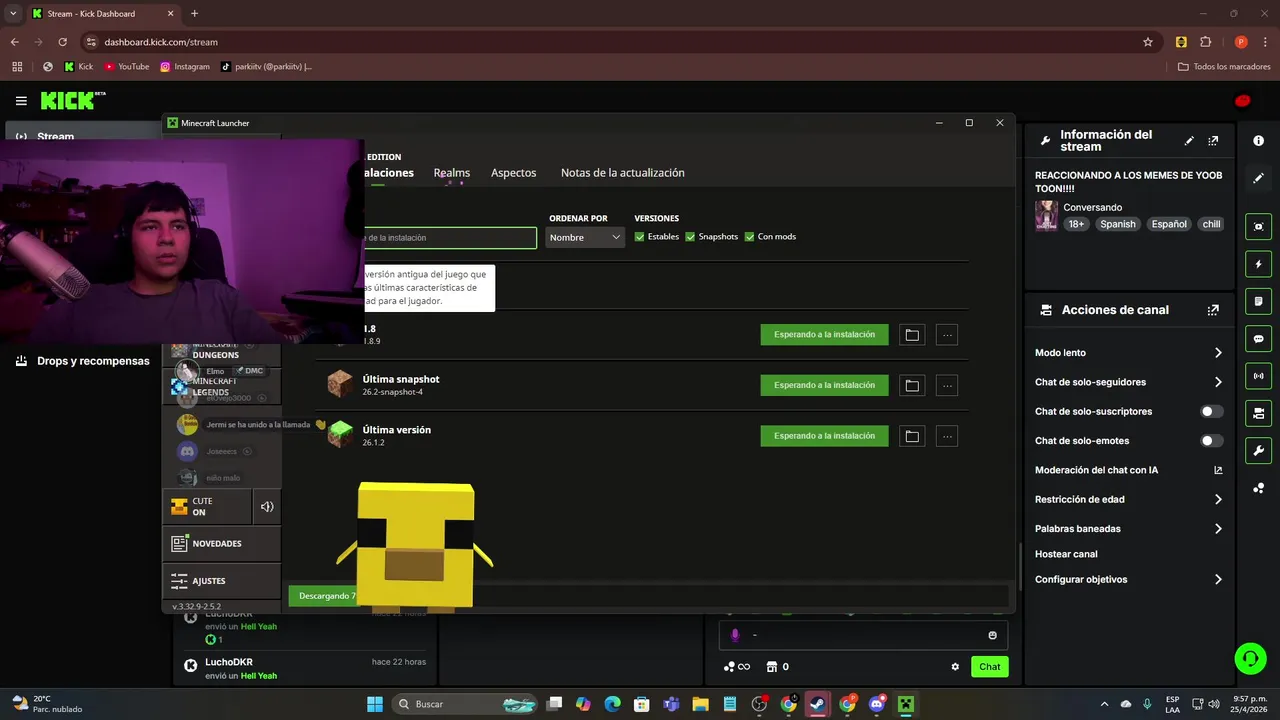
Task: Send message with the green Chat button
Action: tap(990, 667)
